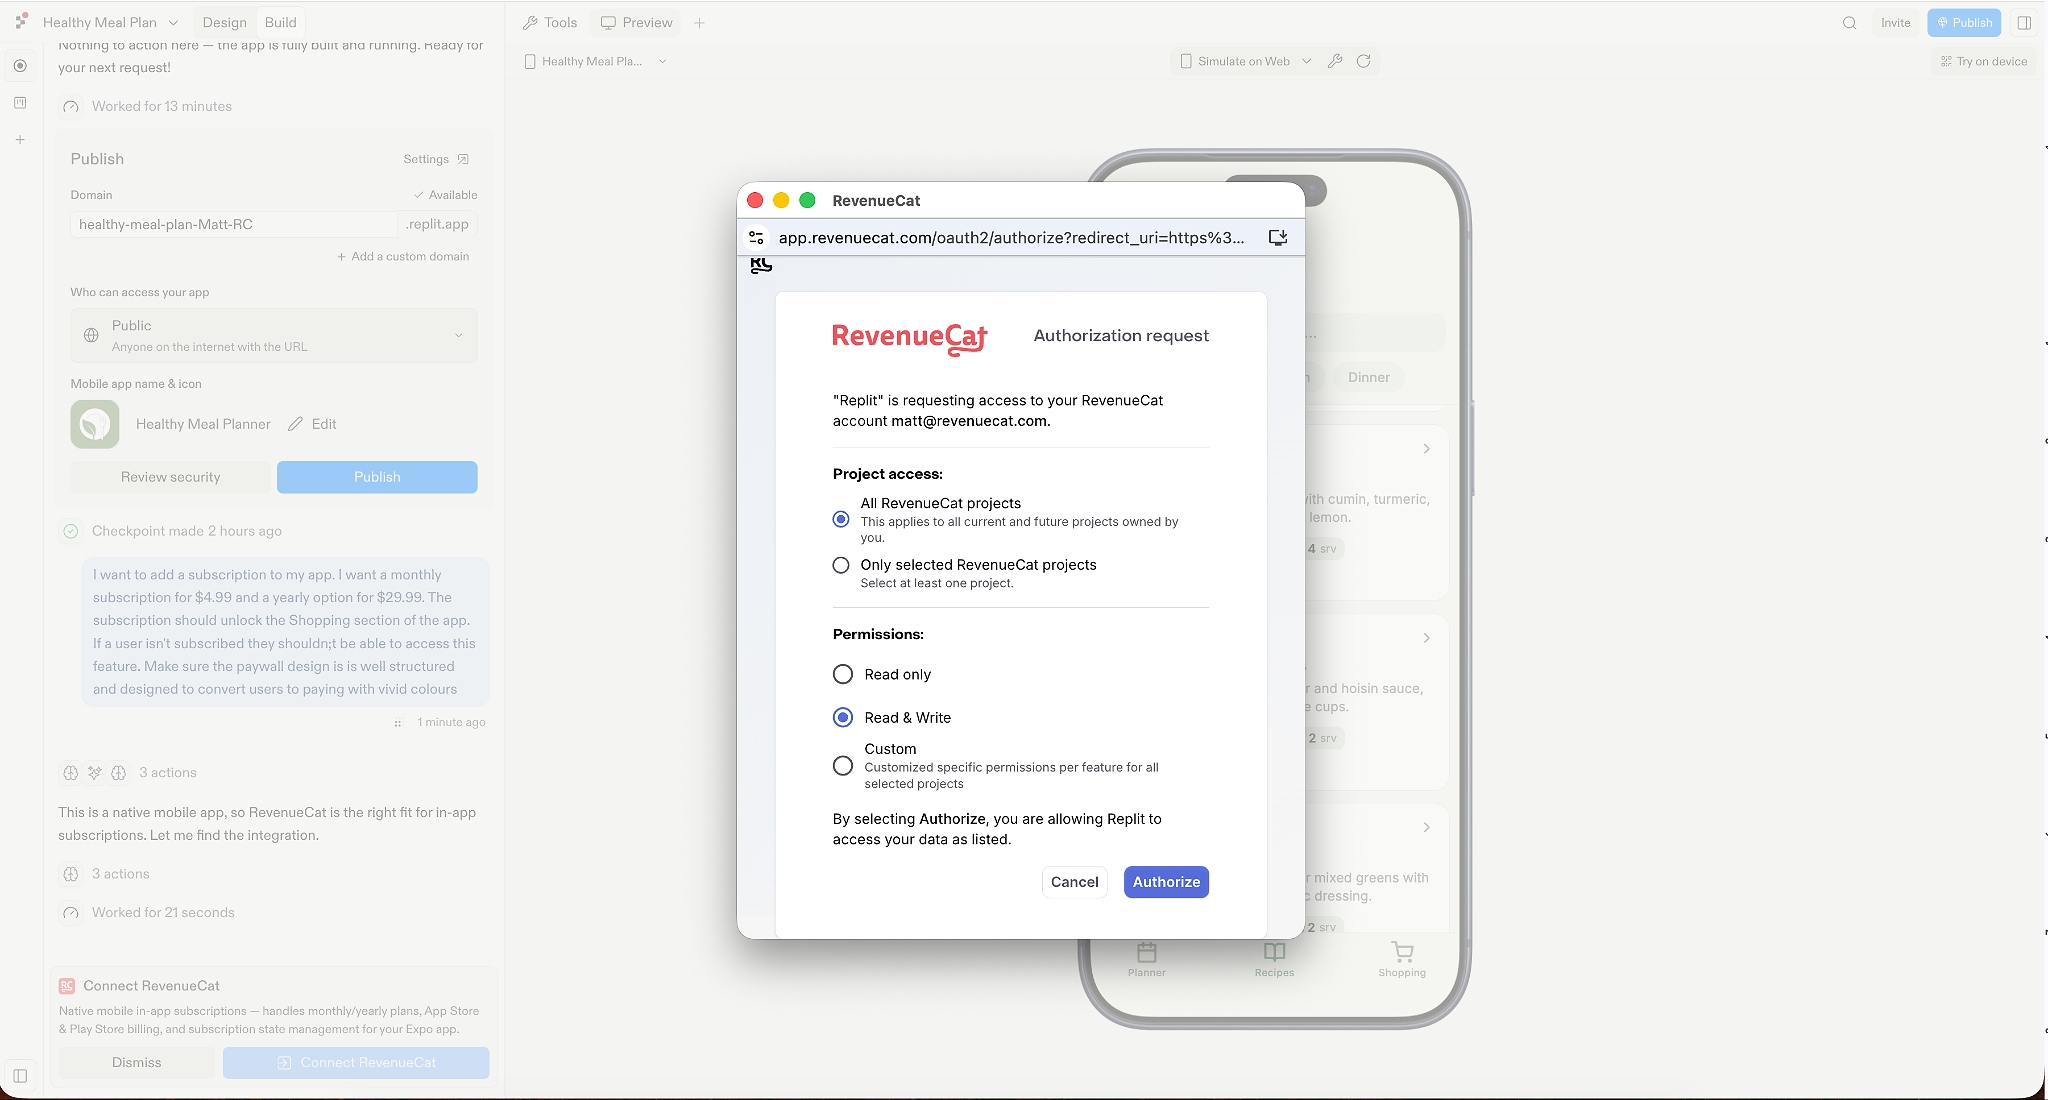Viewport: 2048px width, 1100px height.
Task: Expand the mixed greens recipe chevron
Action: pyautogui.click(x=1426, y=827)
